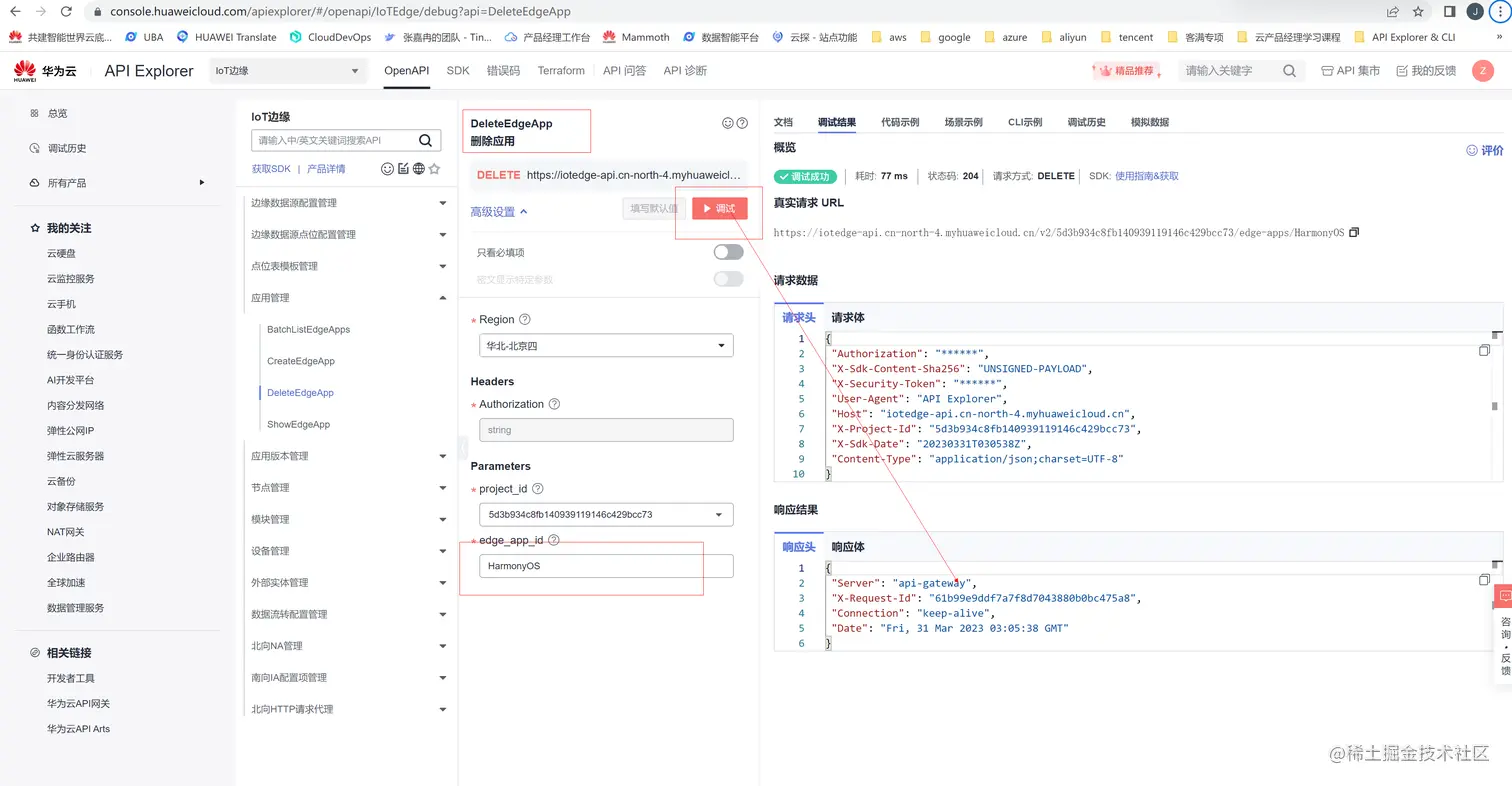Copy the response header JSON

(1484, 580)
